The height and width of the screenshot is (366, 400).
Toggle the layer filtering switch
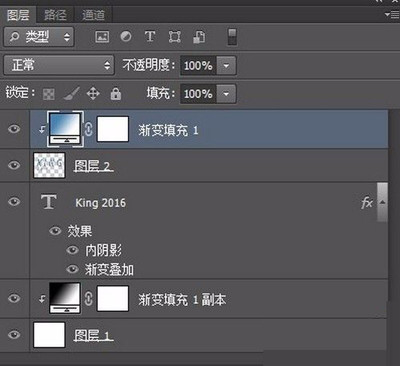[x=232, y=37]
